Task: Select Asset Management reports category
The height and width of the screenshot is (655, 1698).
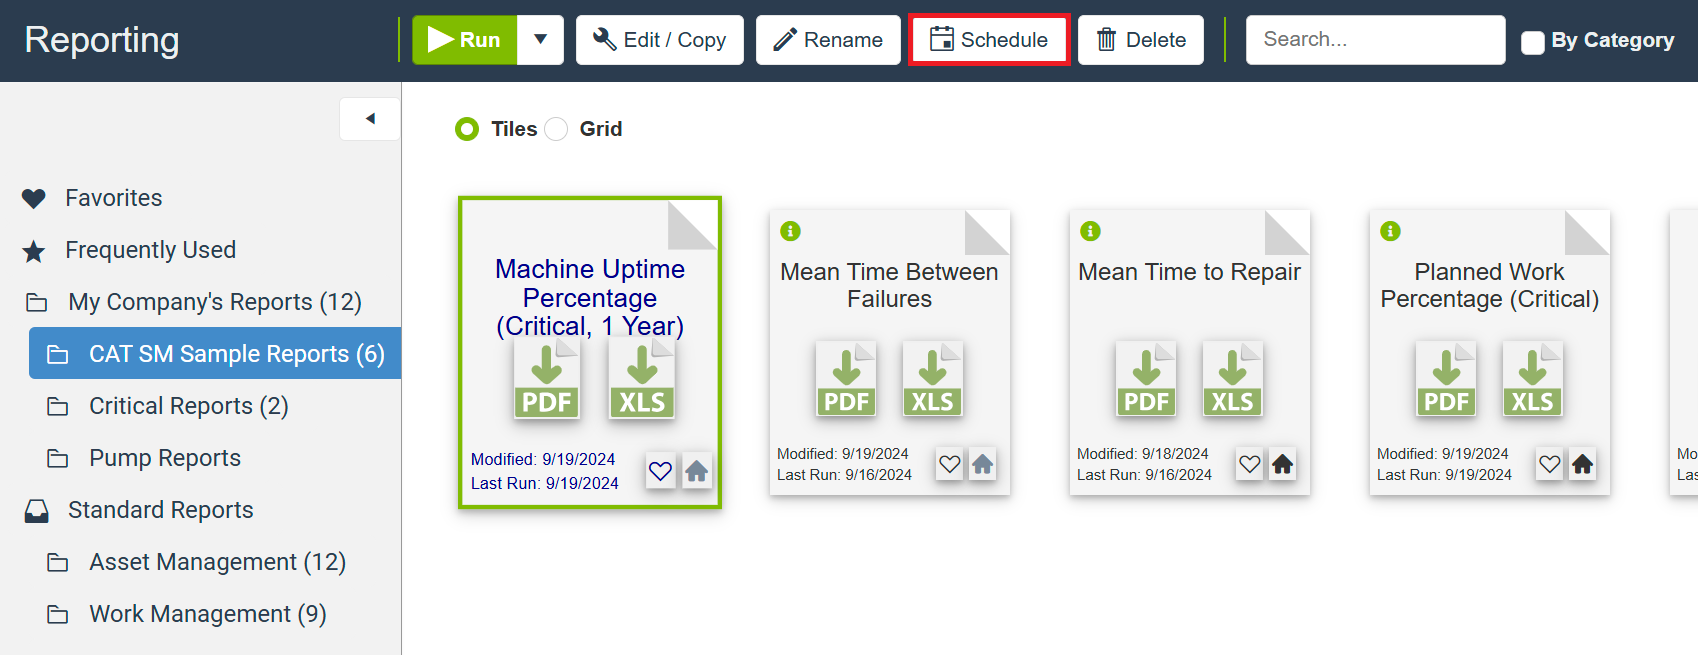Action: coord(217,562)
